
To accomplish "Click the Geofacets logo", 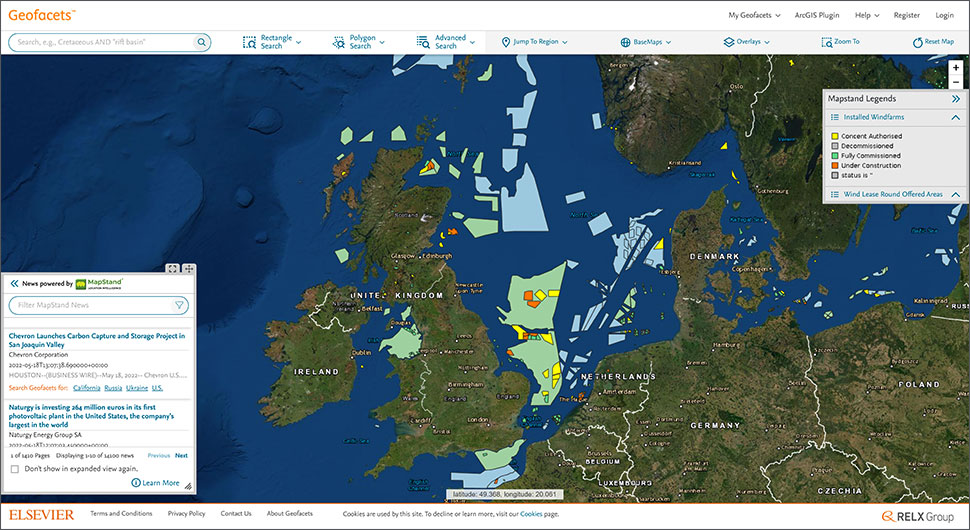I will (42, 15).
